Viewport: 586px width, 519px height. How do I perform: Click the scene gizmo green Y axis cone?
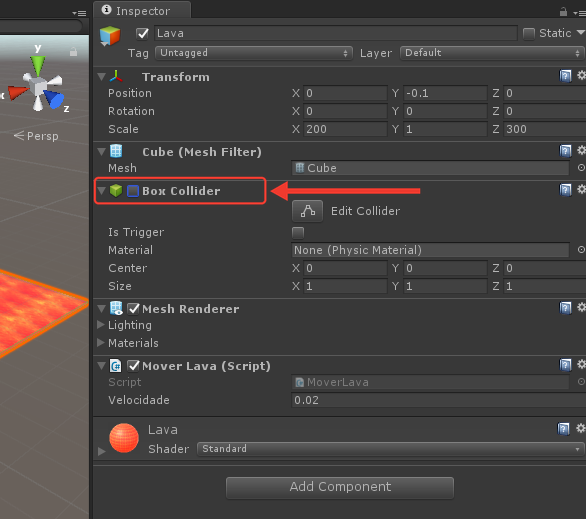(x=38, y=65)
